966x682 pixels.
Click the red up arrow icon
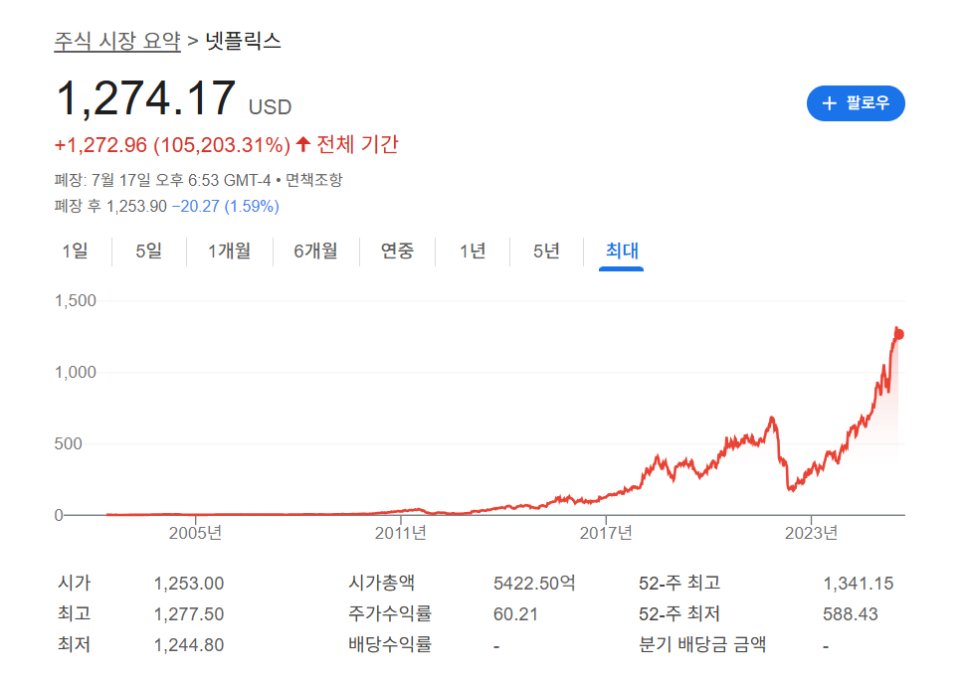(x=302, y=144)
